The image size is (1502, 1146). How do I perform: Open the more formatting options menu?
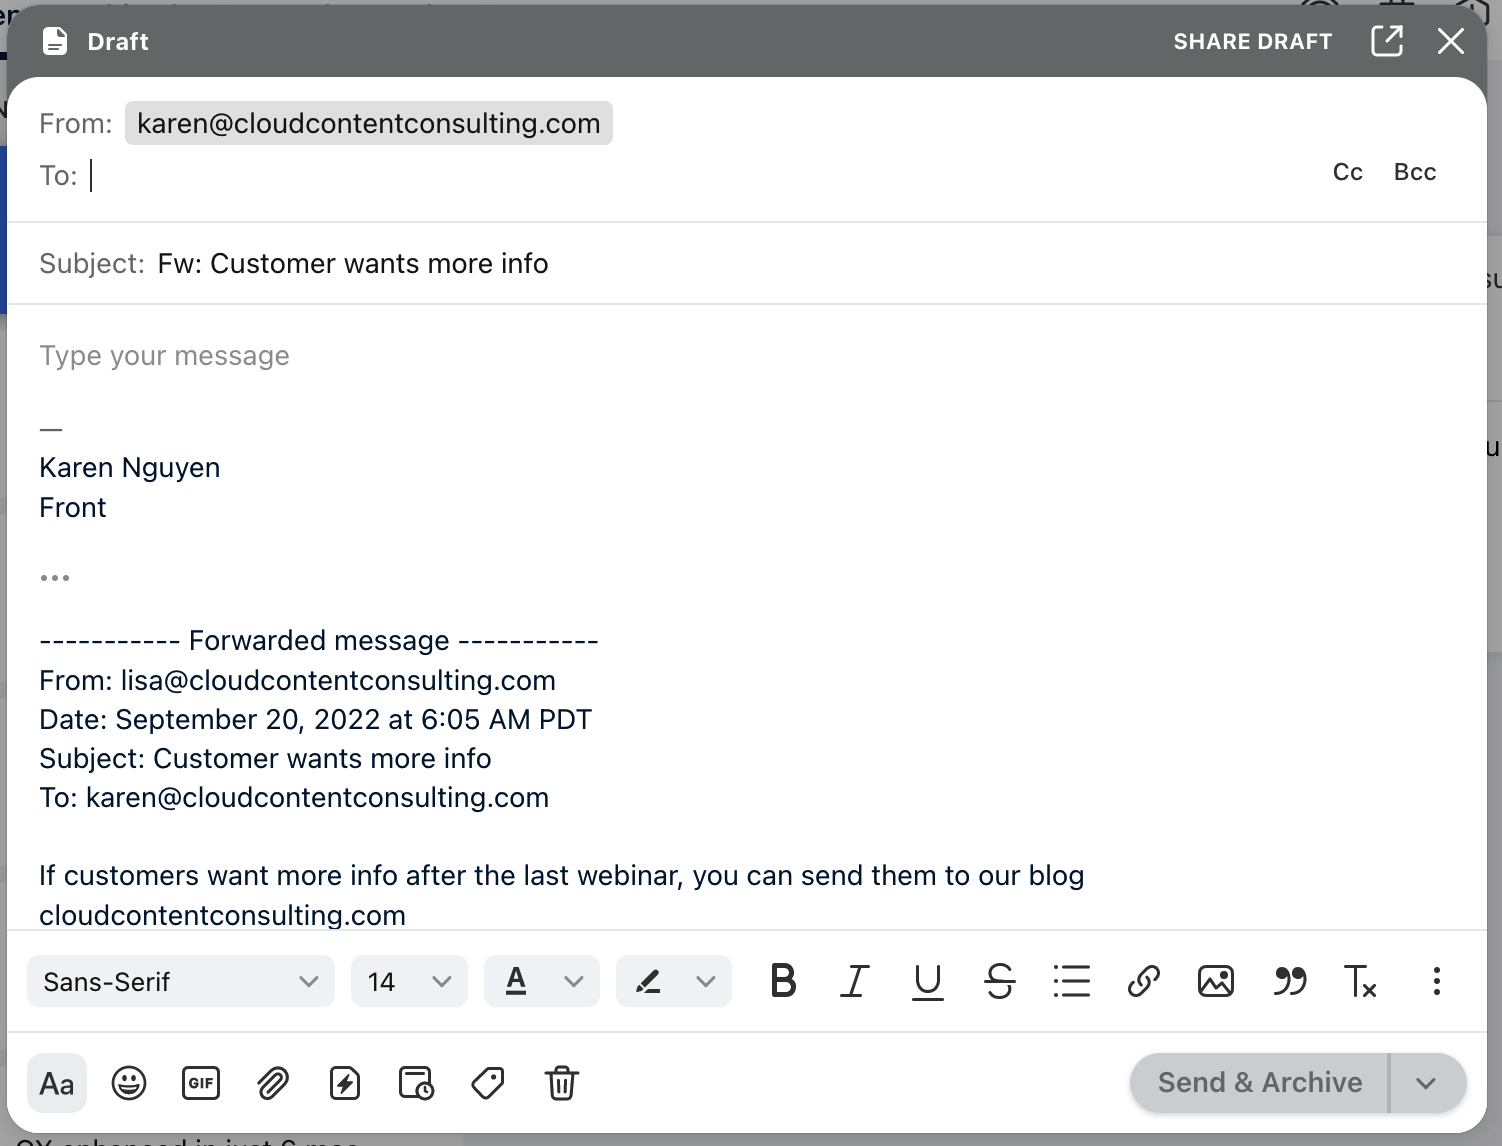1436,981
